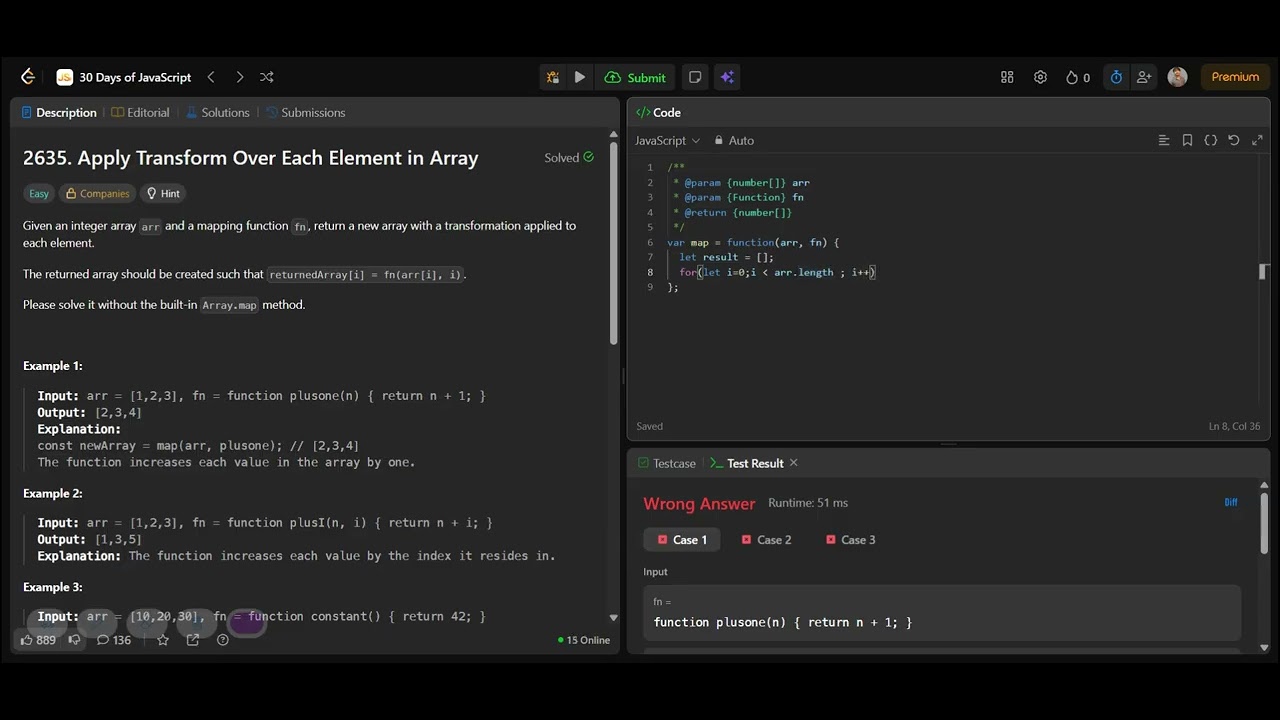The width and height of the screenshot is (1280, 720).
Task: Toggle the Auto lock setting
Action: click(734, 140)
